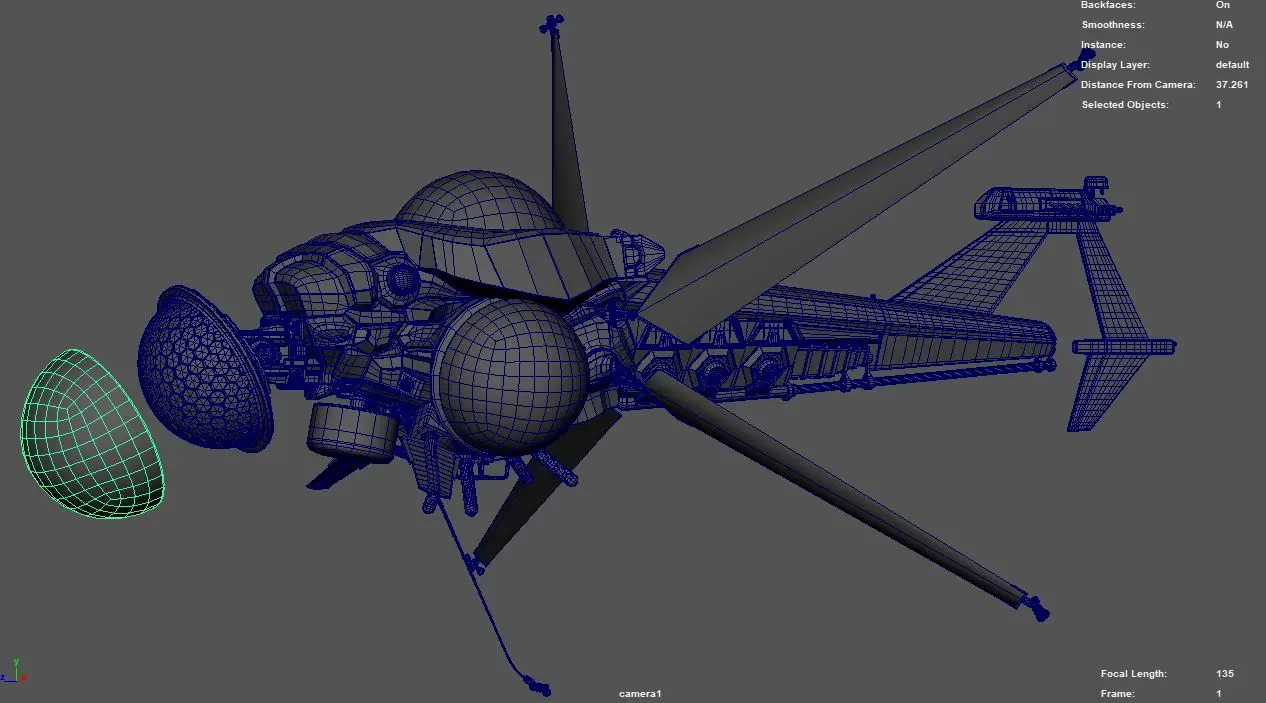The width and height of the screenshot is (1266, 703).
Task: Click the focal length value "135"
Action: pos(1225,674)
